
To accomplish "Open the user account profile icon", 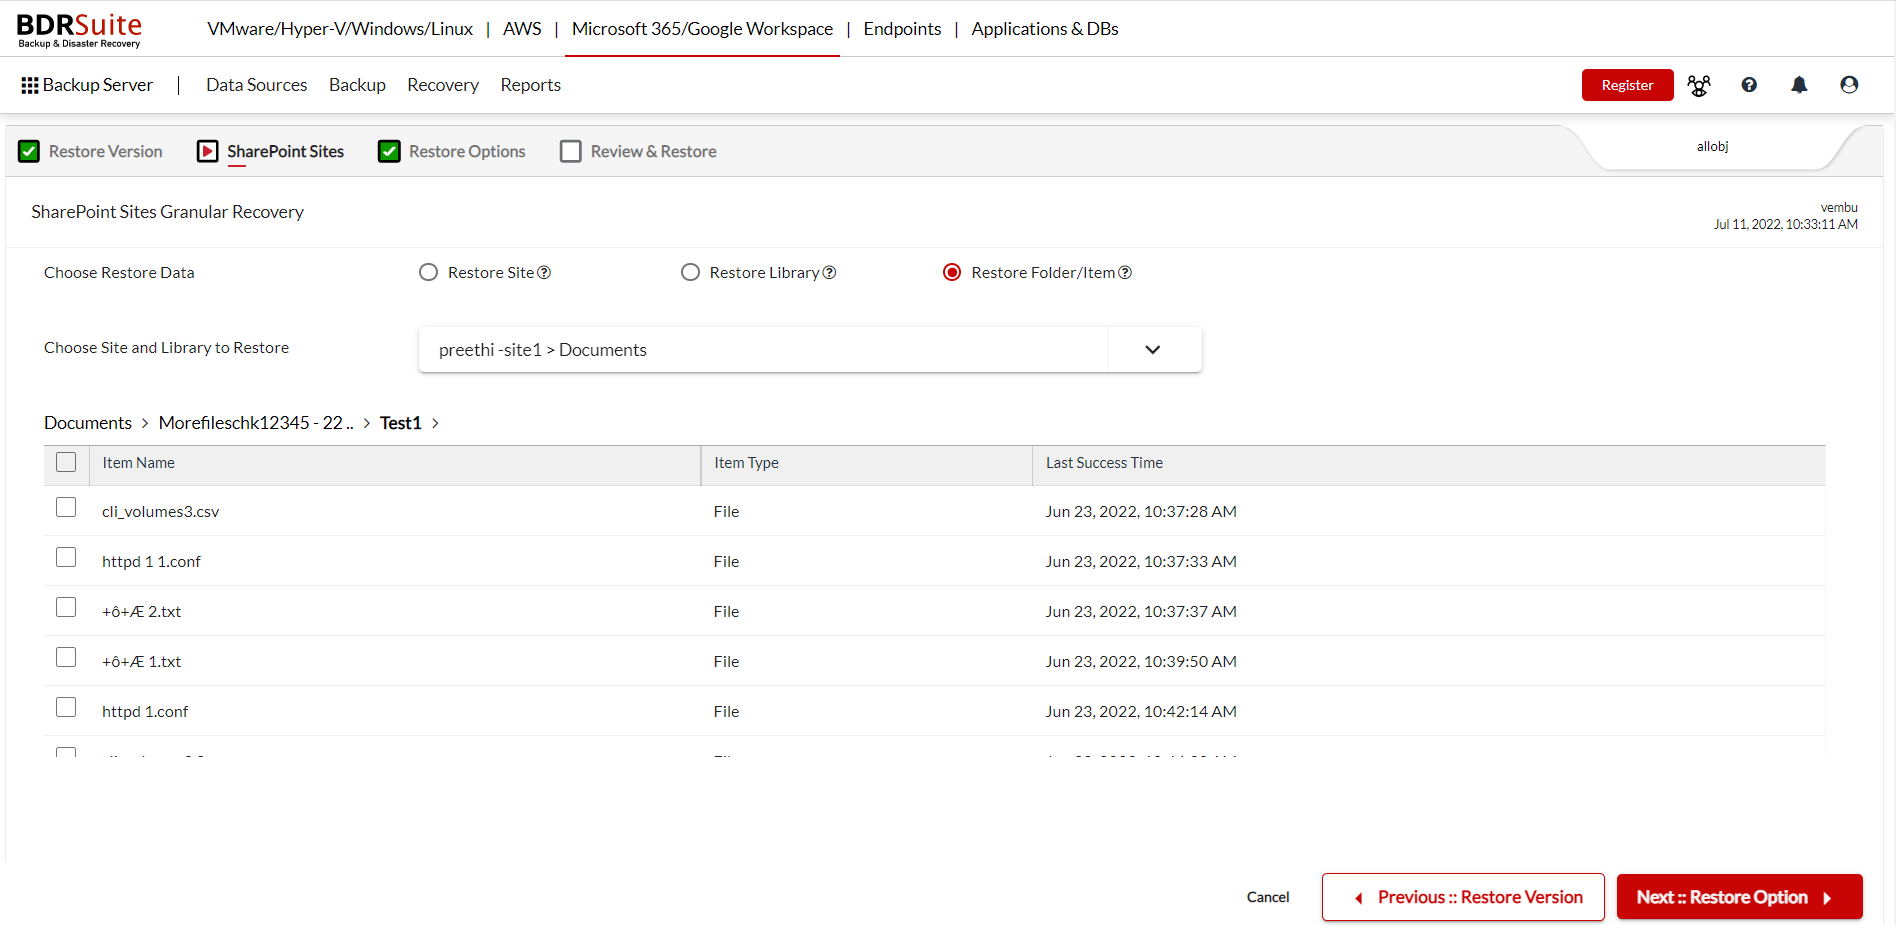I will pos(1849,85).
